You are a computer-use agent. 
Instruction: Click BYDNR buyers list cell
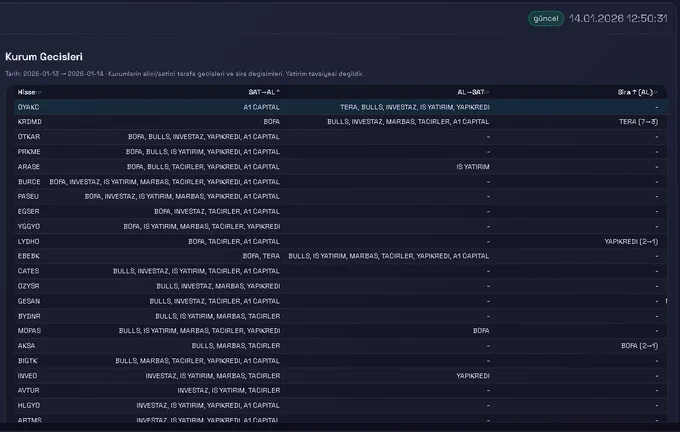(x=218, y=316)
